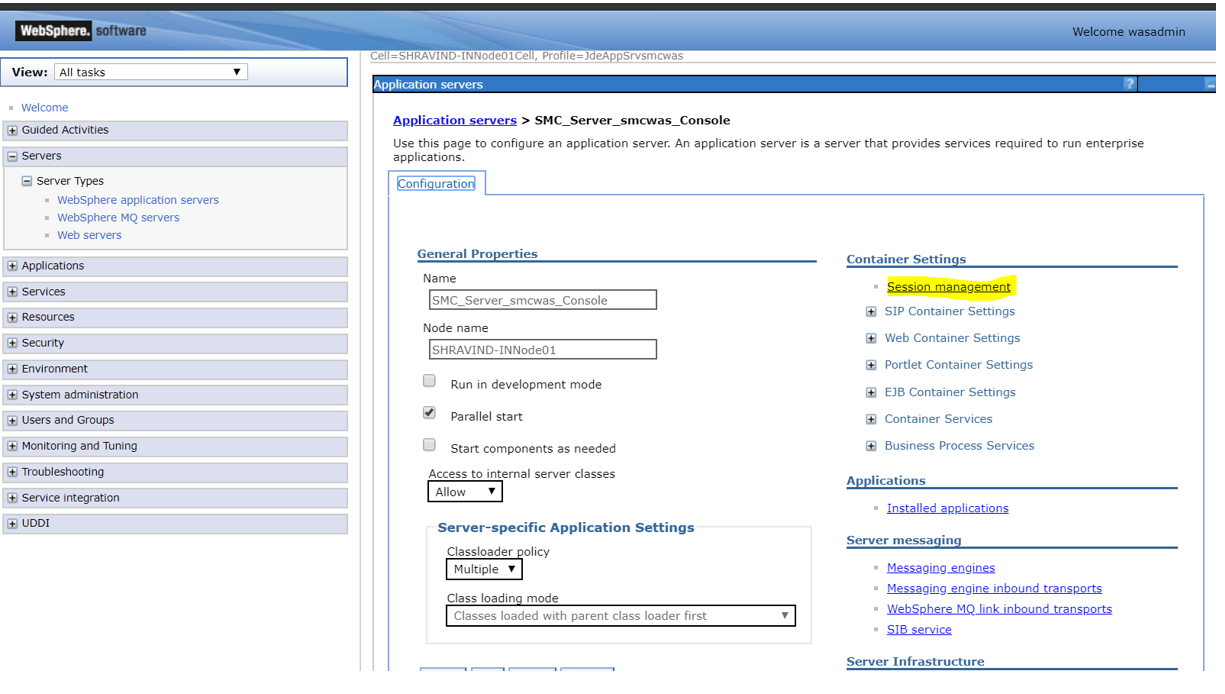Expand Portlet Container Settings
The height and width of the screenshot is (694, 1225).
[871, 366]
